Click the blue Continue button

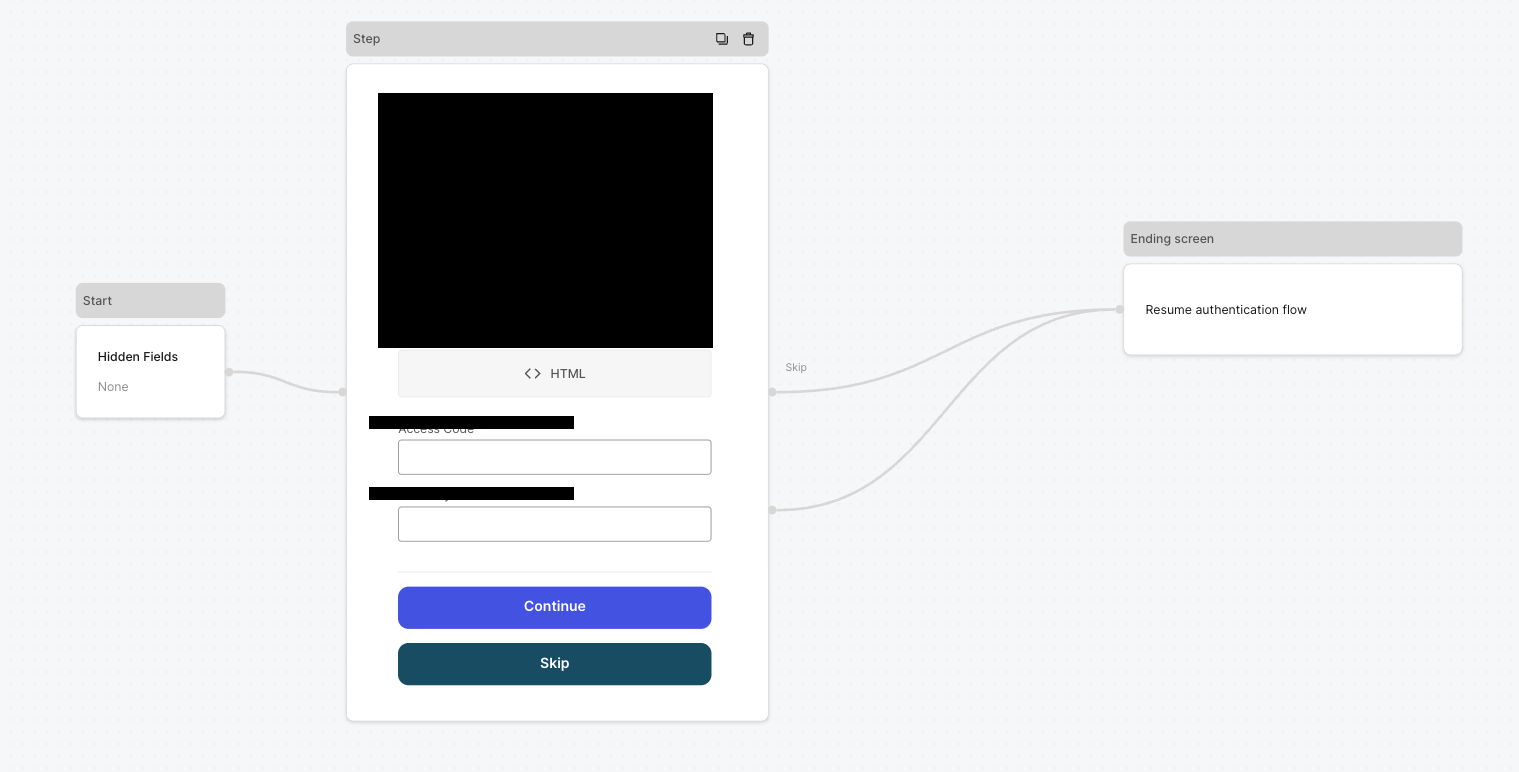click(555, 607)
